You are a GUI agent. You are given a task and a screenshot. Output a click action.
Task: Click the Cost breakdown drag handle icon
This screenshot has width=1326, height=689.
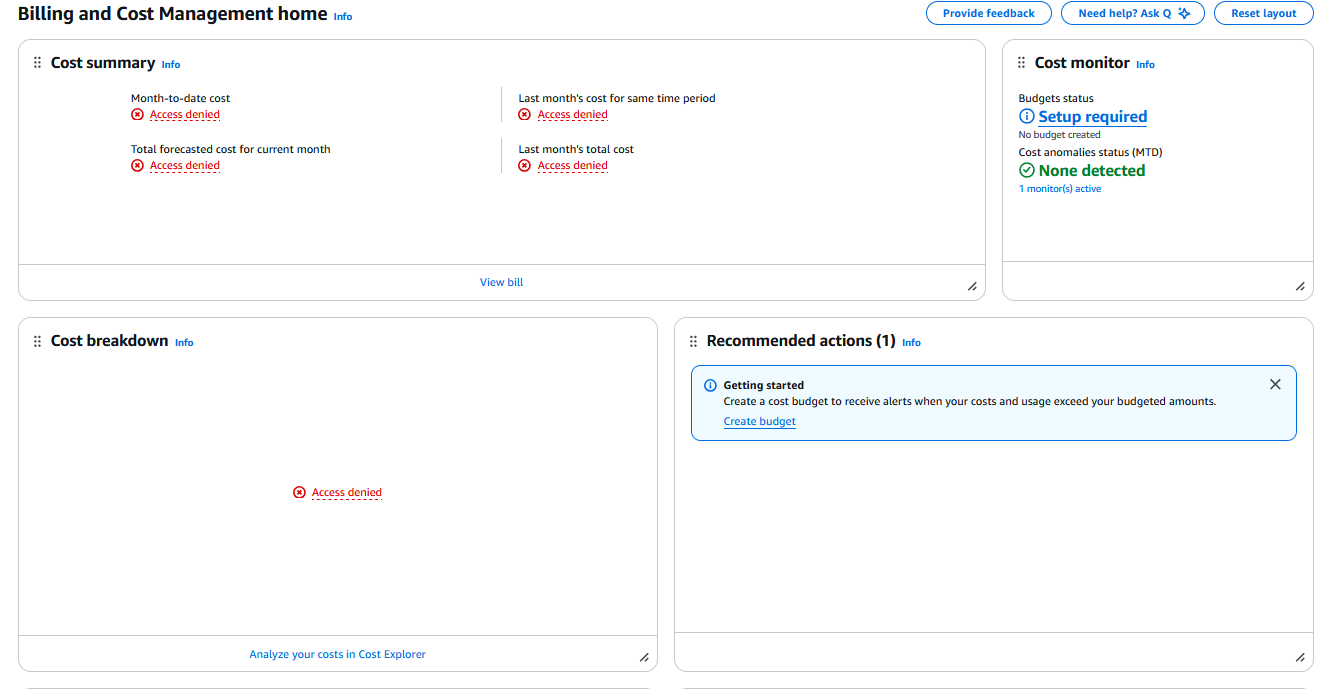(38, 341)
